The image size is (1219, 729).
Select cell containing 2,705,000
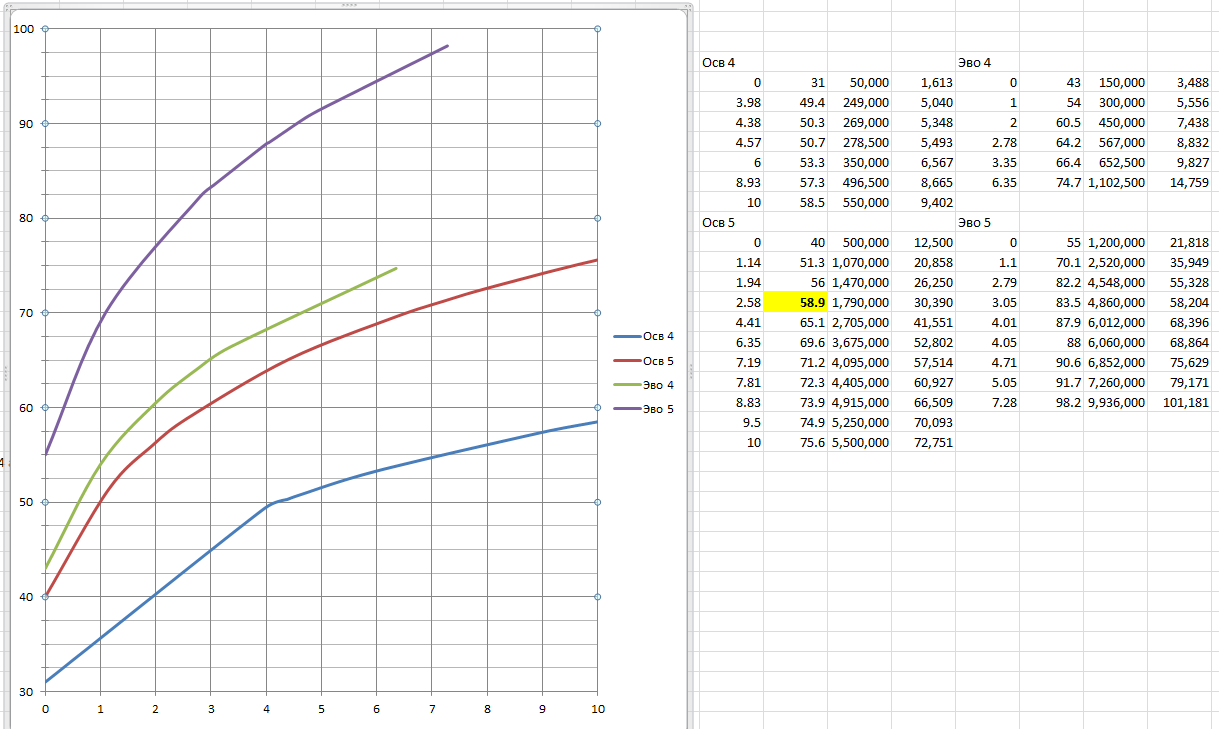[860, 322]
